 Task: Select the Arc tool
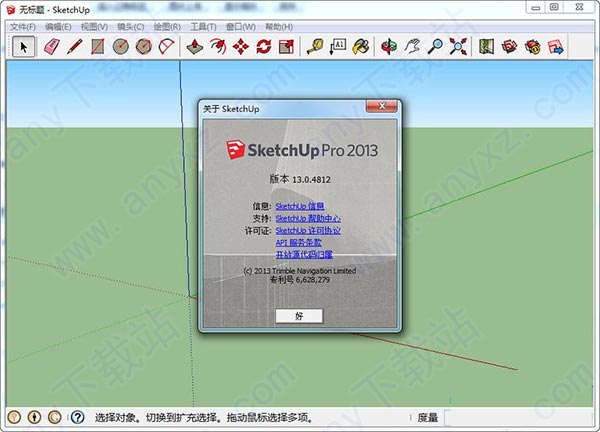pyautogui.click(x=166, y=47)
